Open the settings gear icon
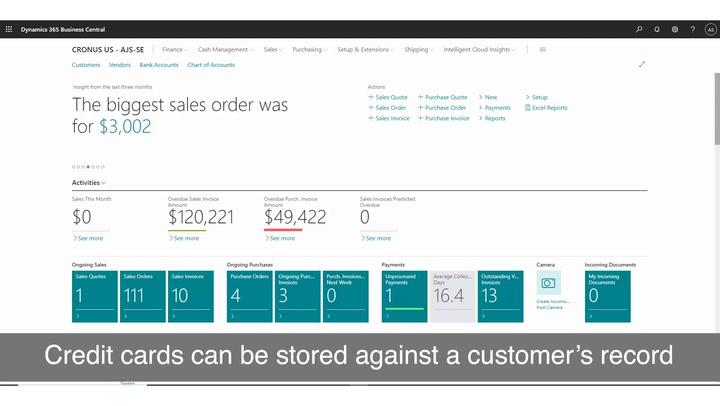720x406 pixels. click(675, 29)
